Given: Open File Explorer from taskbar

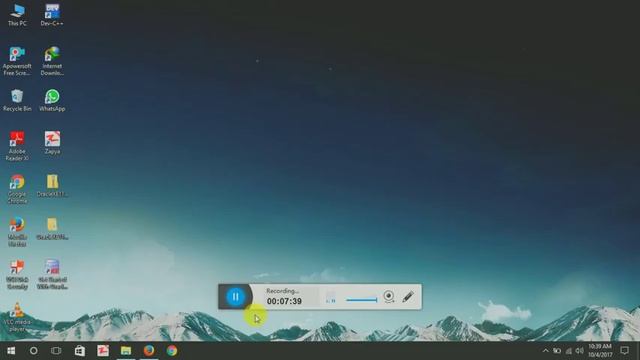Looking at the screenshot, I should 126,351.
